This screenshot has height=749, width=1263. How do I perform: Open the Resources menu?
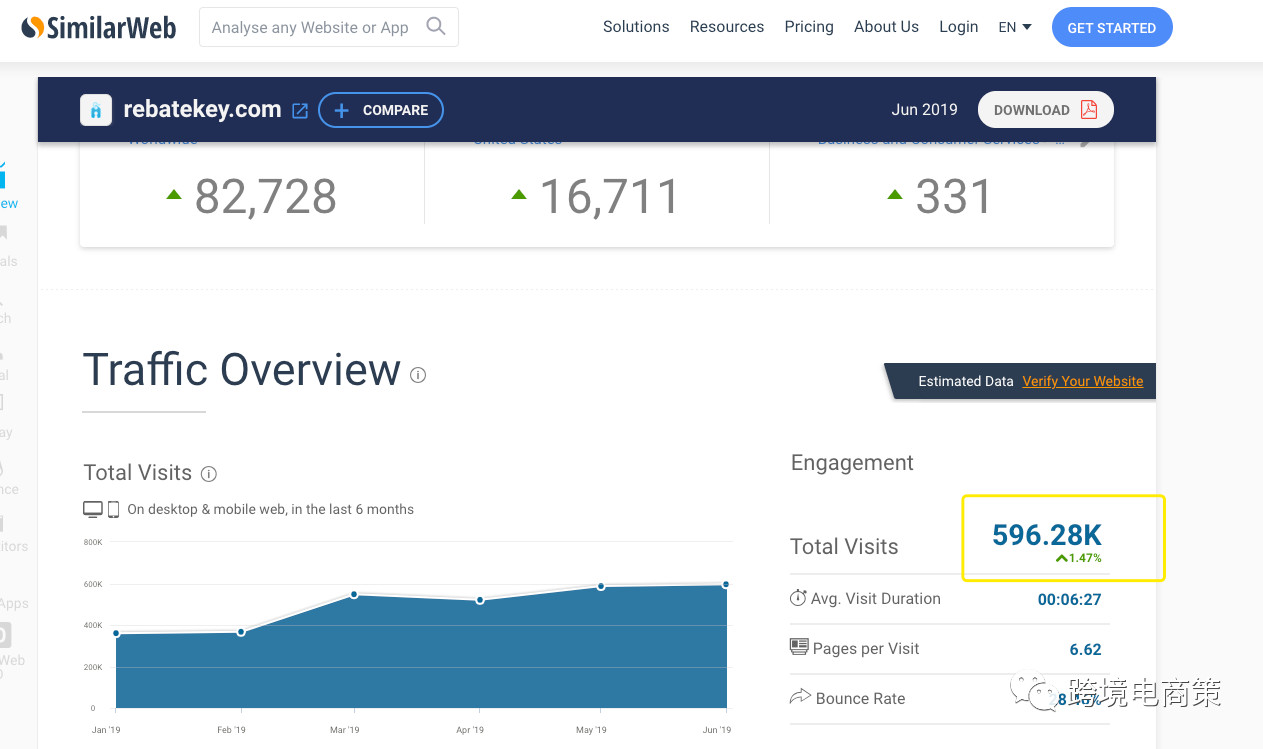(727, 27)
